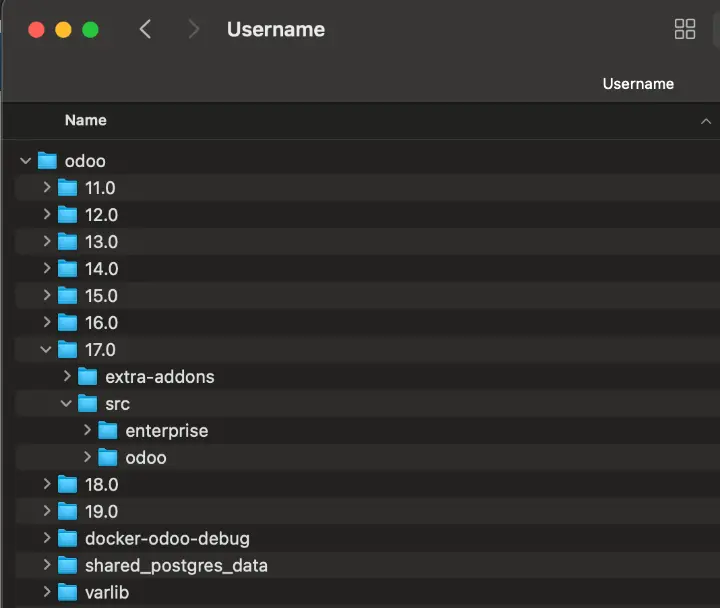The image size is (720, 608).
Task: Select the Username path tab
Action: coord(638,84)
